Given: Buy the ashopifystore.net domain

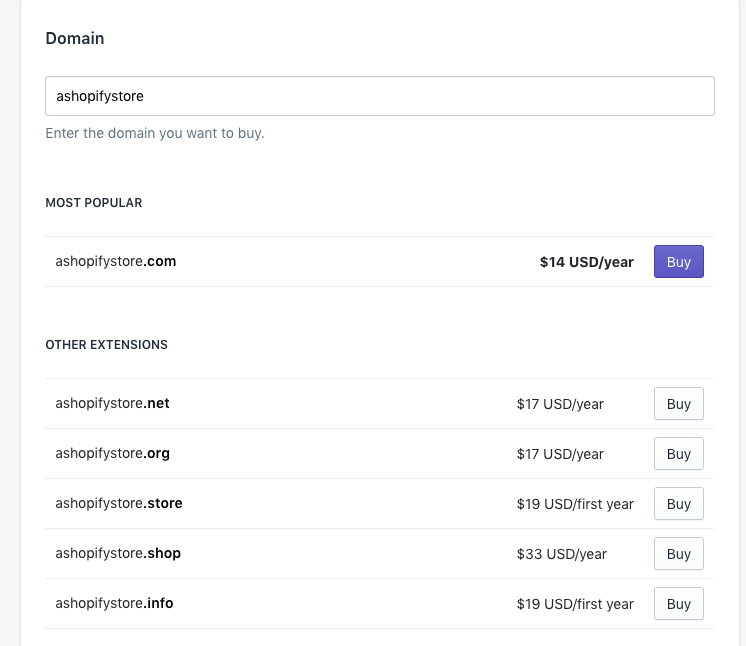Looking at the screenshot, I should (x=678, y=404).
